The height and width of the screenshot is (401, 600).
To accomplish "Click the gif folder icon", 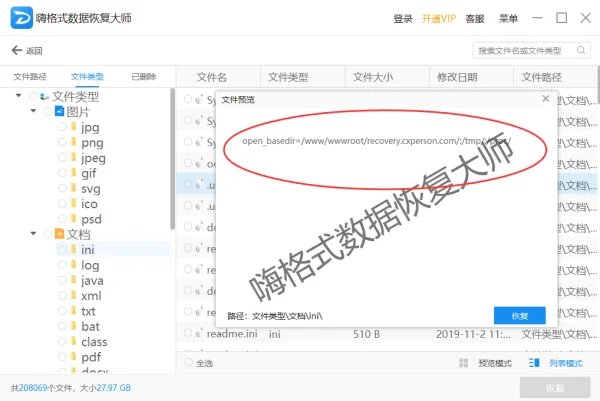I will pyautogui.click(x=74, y=173).
